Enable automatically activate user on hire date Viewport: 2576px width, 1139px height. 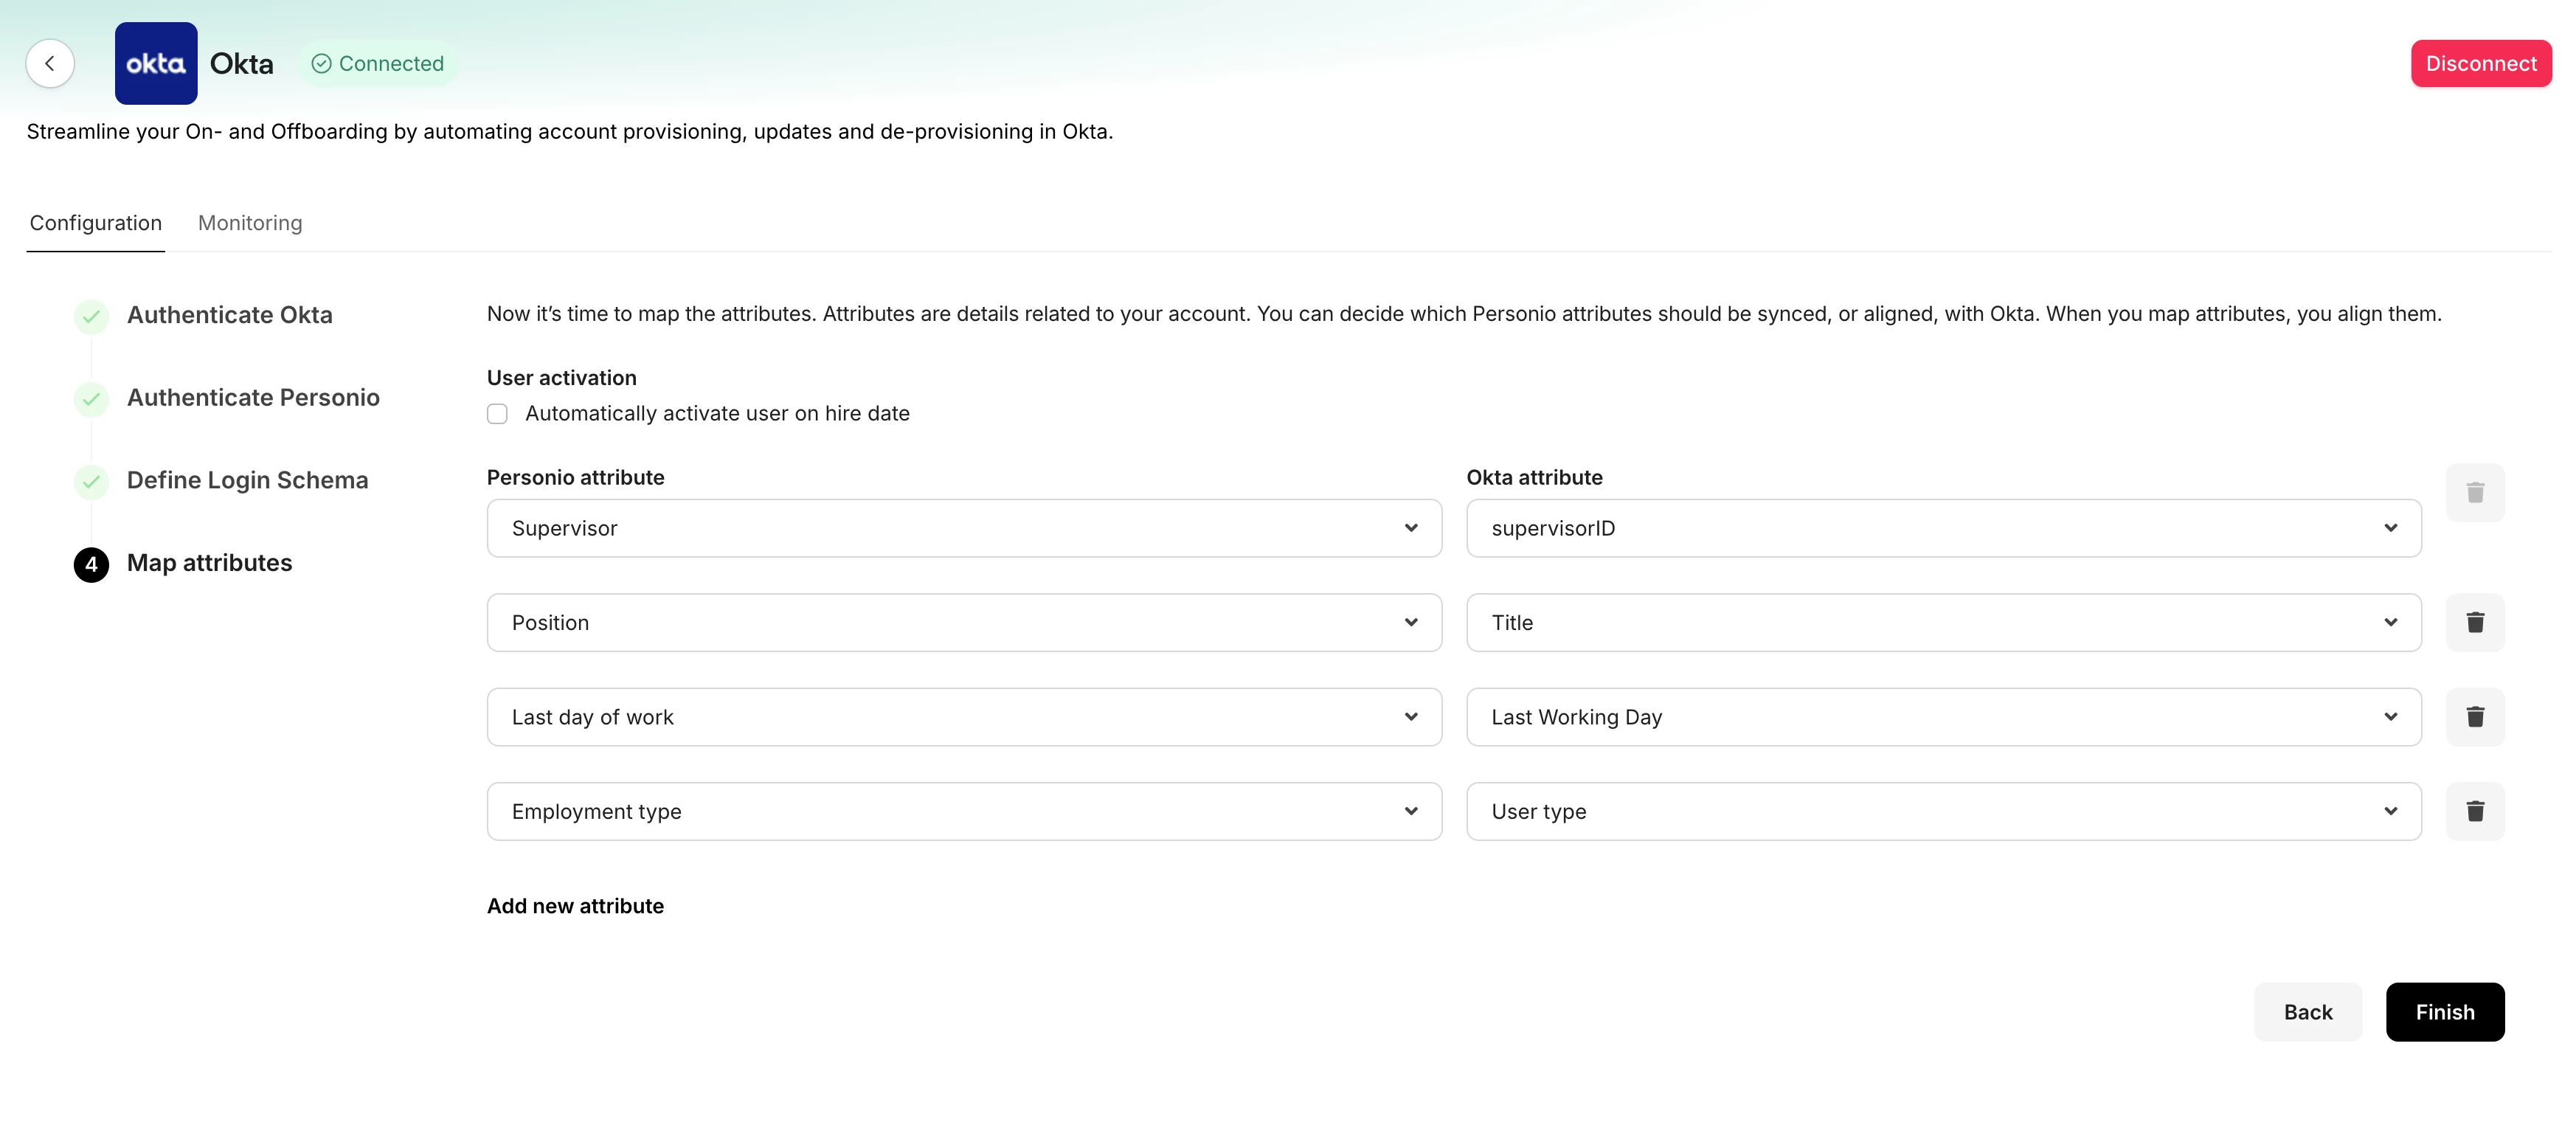(x=497, y=414)
